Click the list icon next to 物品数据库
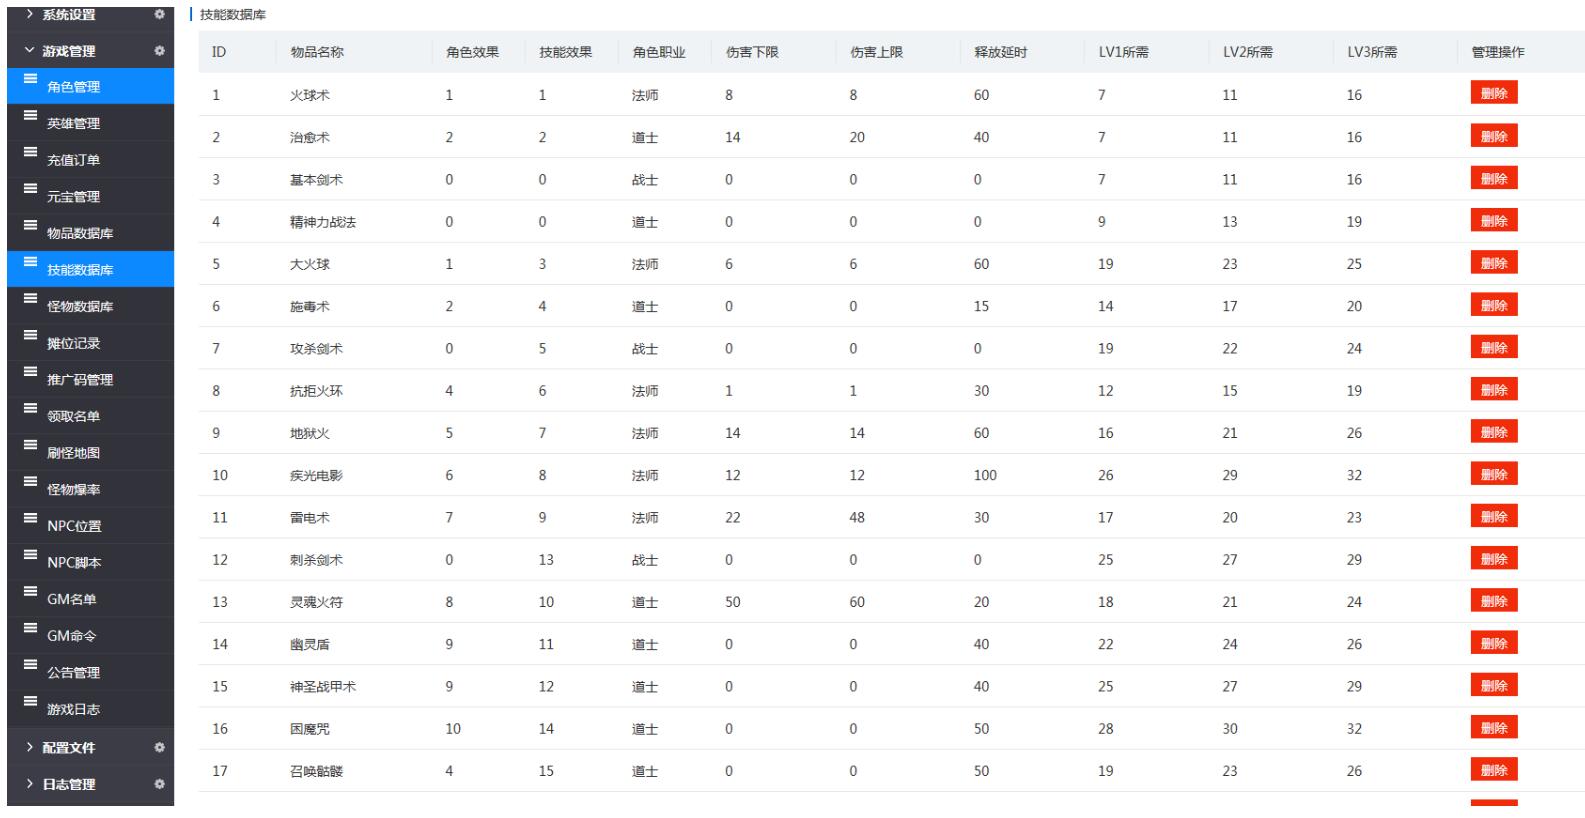 30,225
